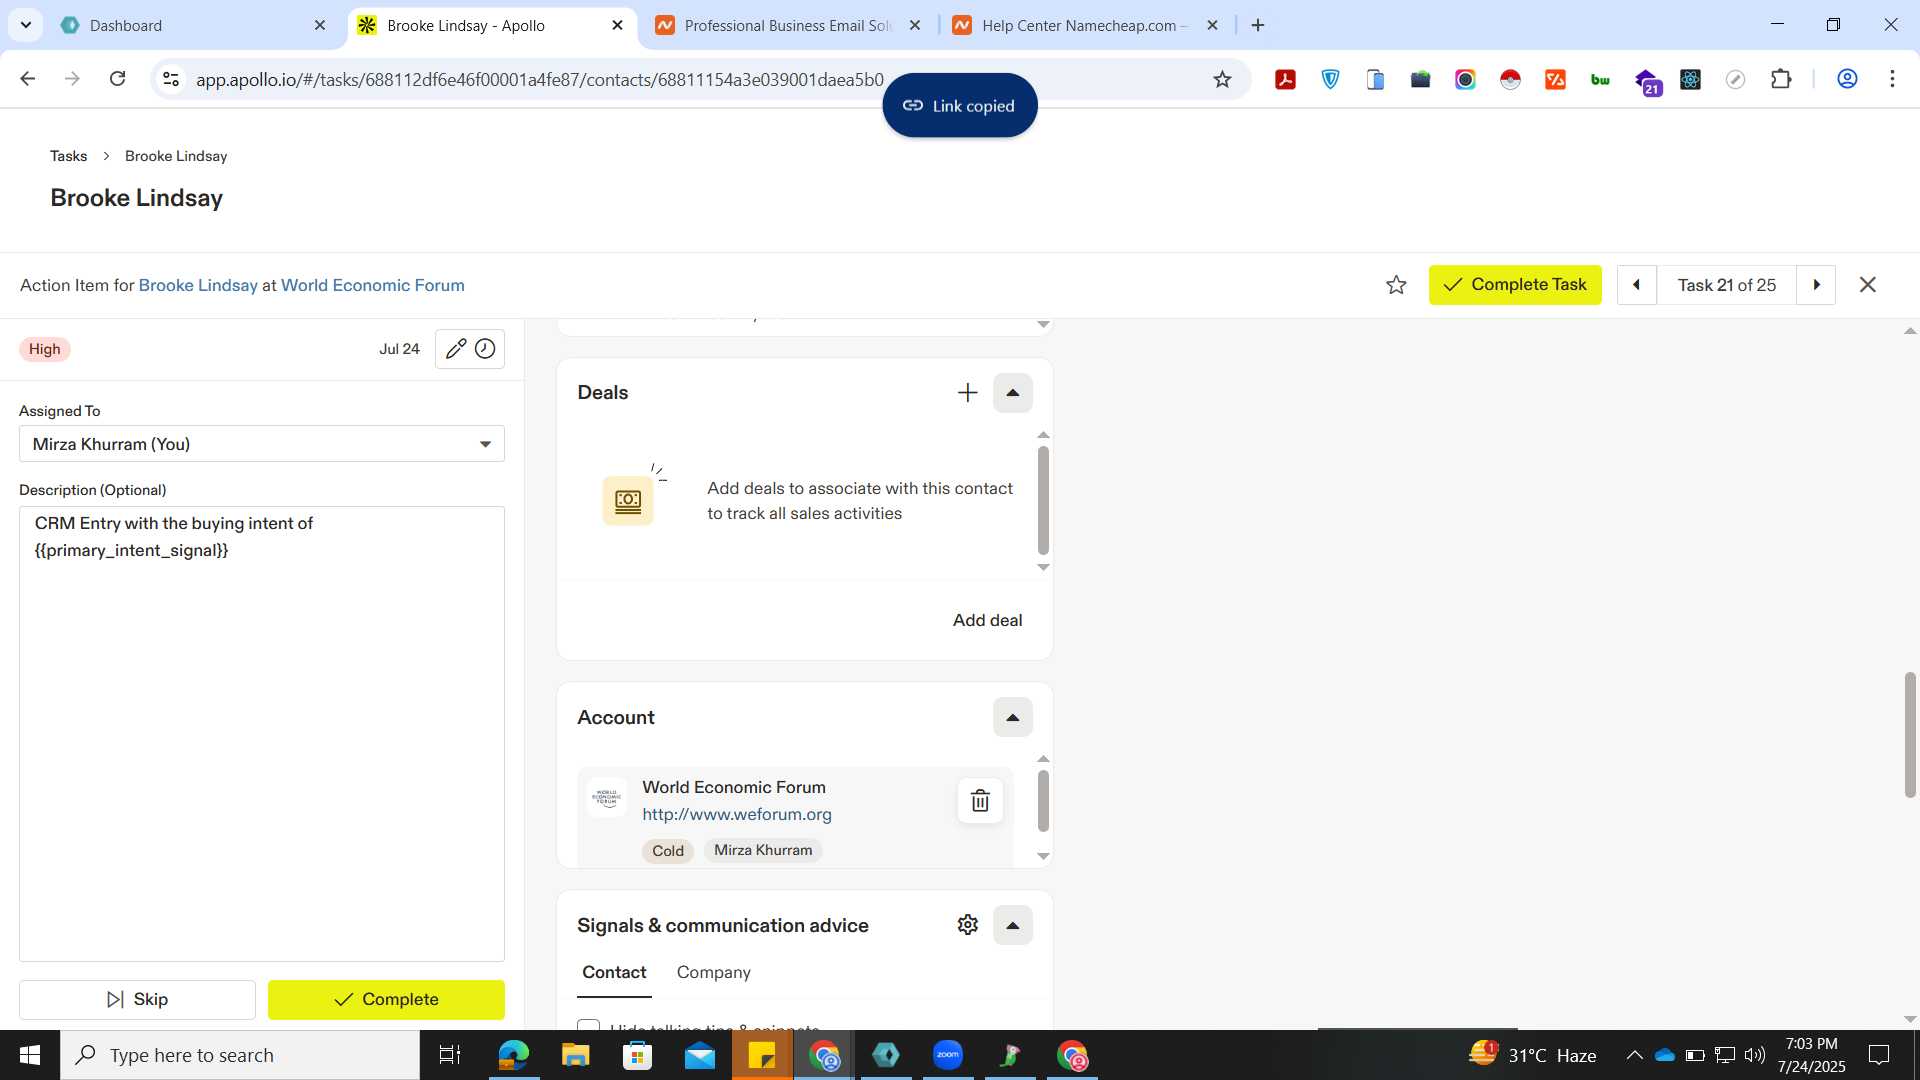Click scroll down arrow in Account panel
Image resolution: width=1920 pixels, height=1080 pixels.
[1043, 856]
